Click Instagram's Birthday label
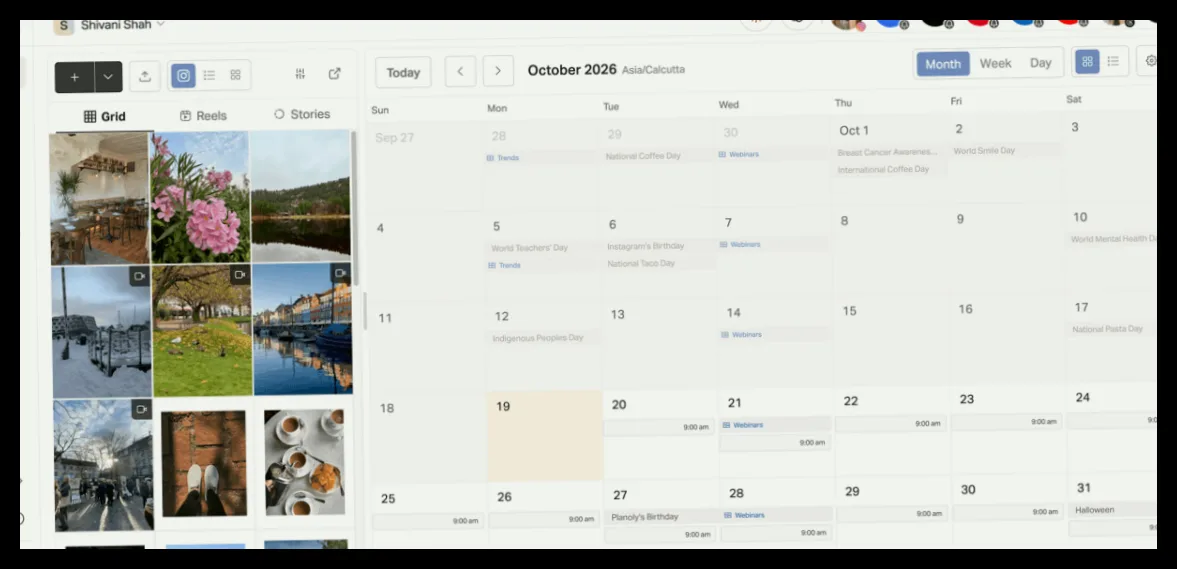Image resolution: width=1177 pixels, height=569 pixels. click(646, 246)
